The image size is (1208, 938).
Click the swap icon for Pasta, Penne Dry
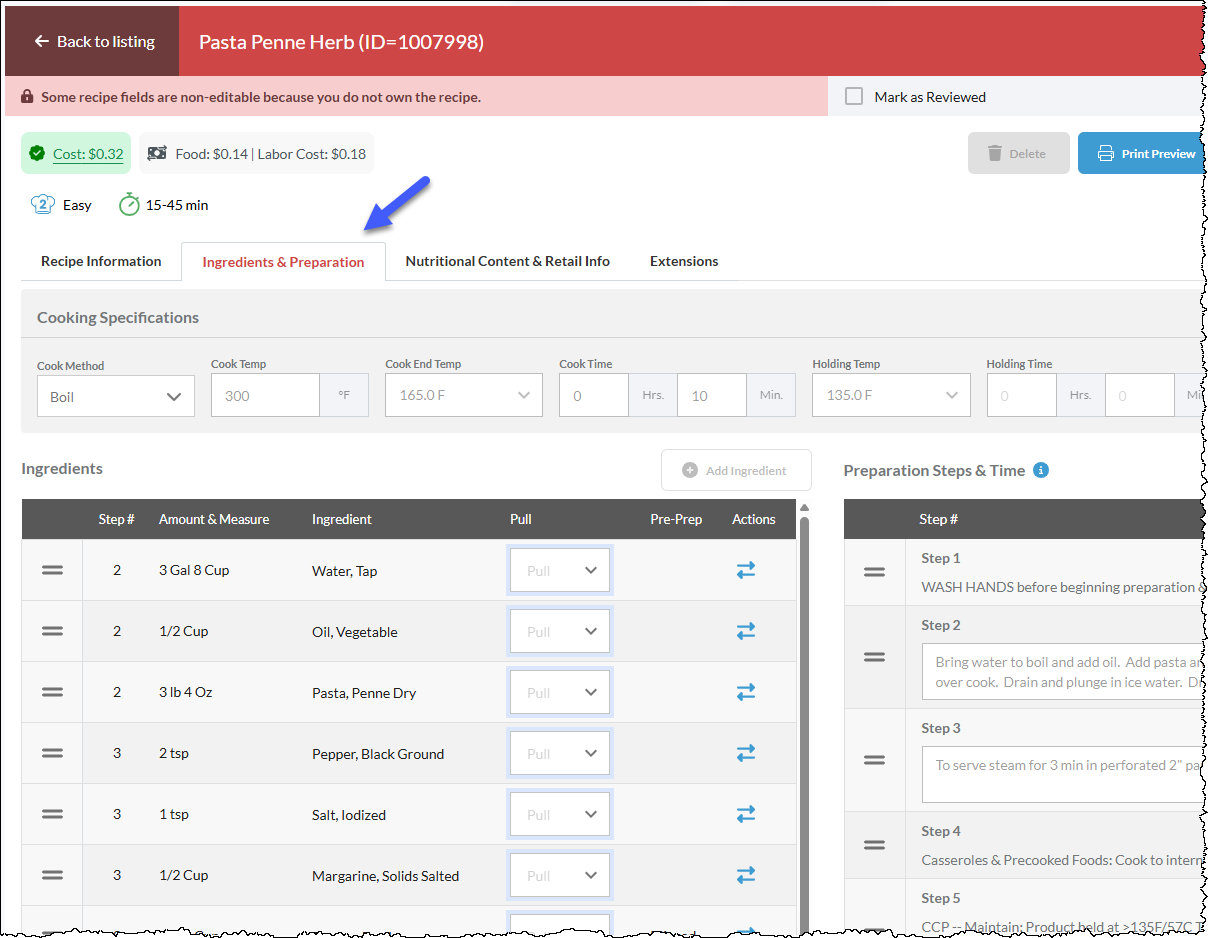tap(746, 692)
